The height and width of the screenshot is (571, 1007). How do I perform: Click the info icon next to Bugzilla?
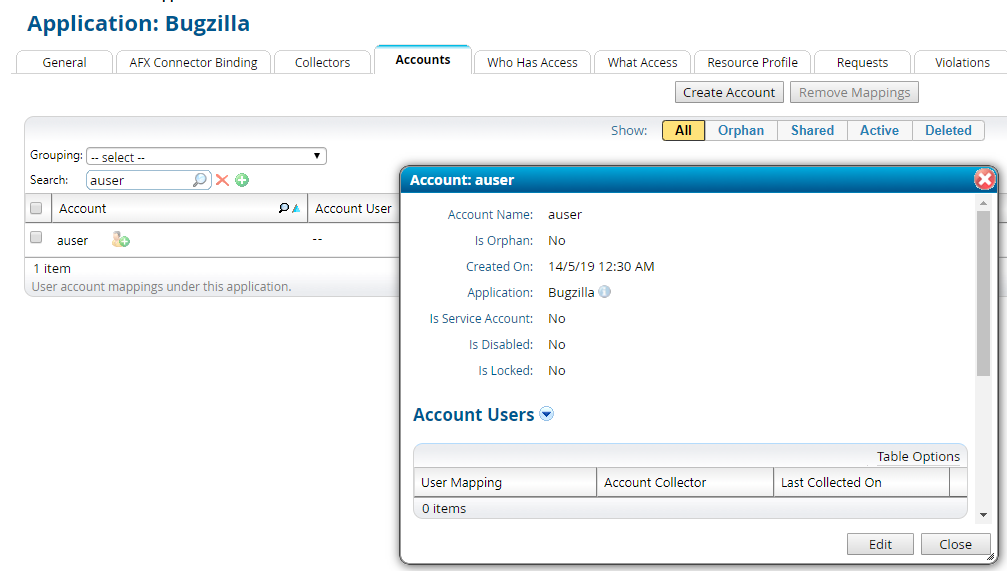(x=605, y=293)
